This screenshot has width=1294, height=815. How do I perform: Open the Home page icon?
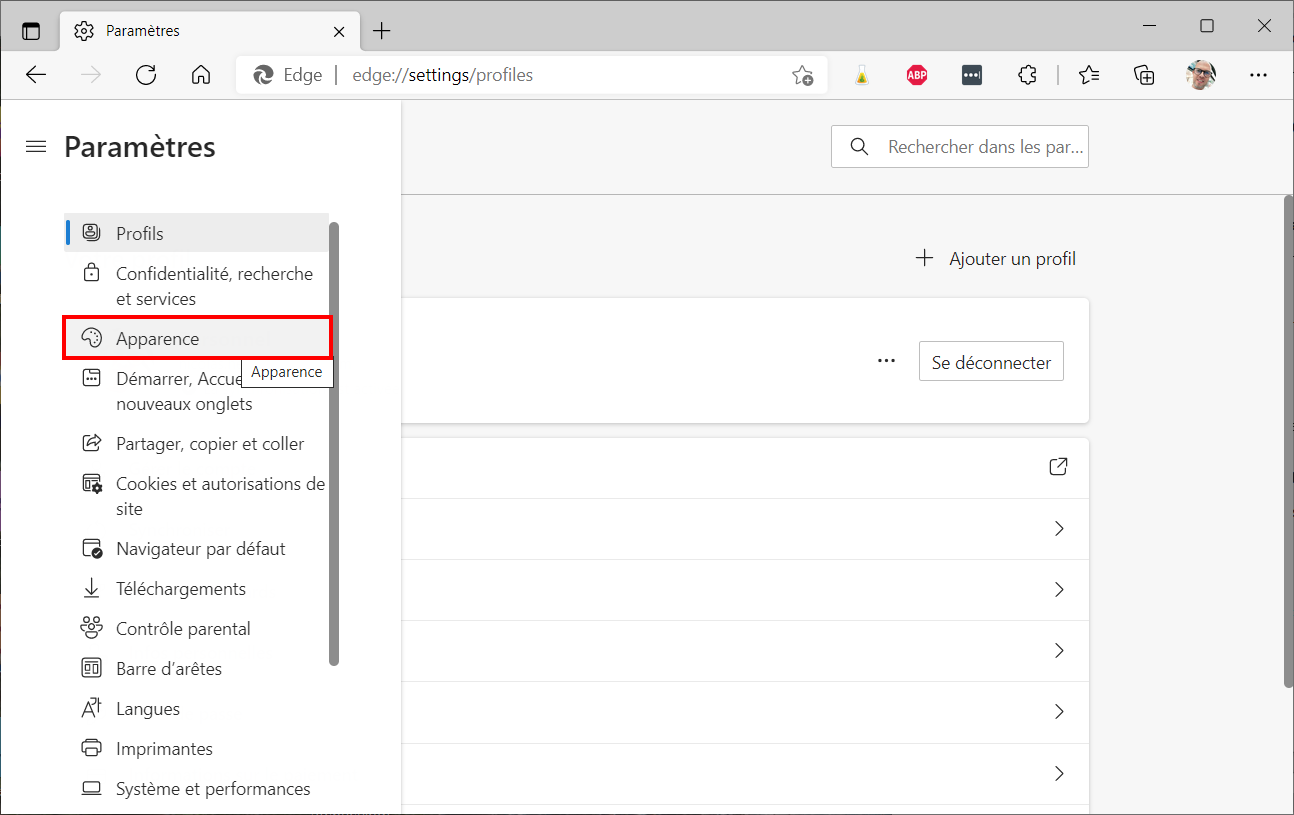point(201,75)
